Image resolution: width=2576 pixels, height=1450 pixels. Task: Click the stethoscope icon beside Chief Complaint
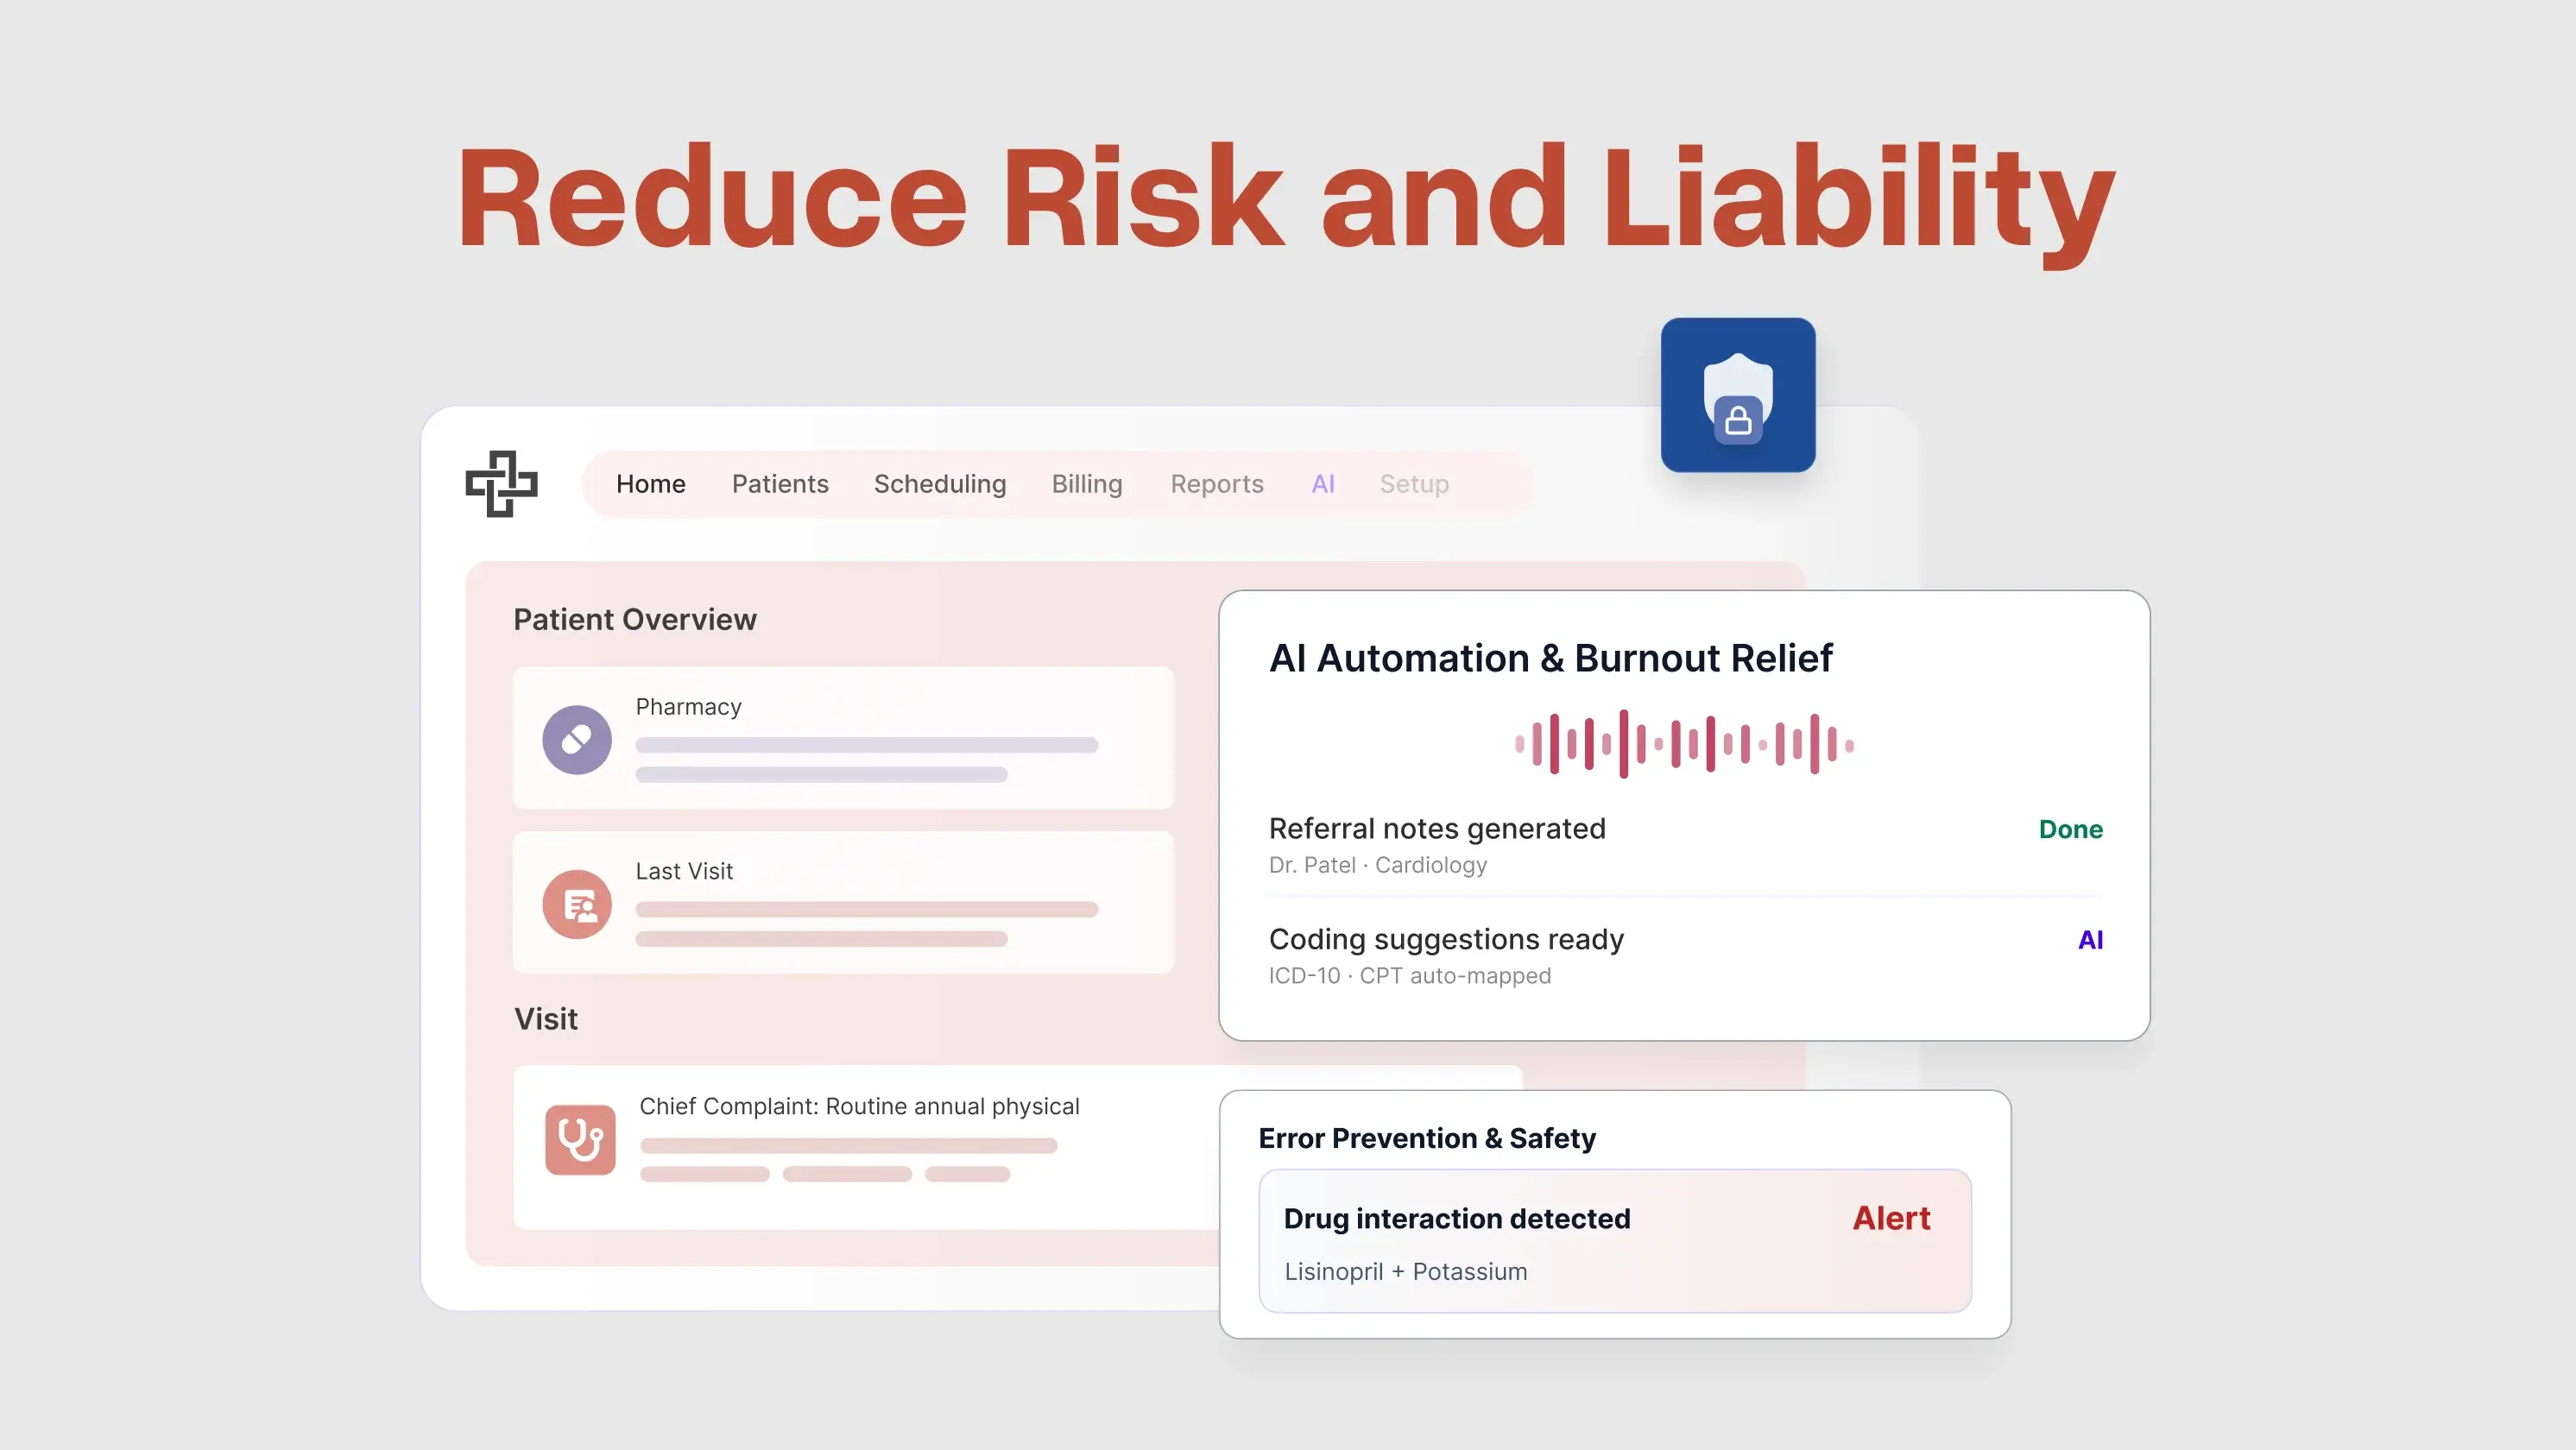[580, 1139]
